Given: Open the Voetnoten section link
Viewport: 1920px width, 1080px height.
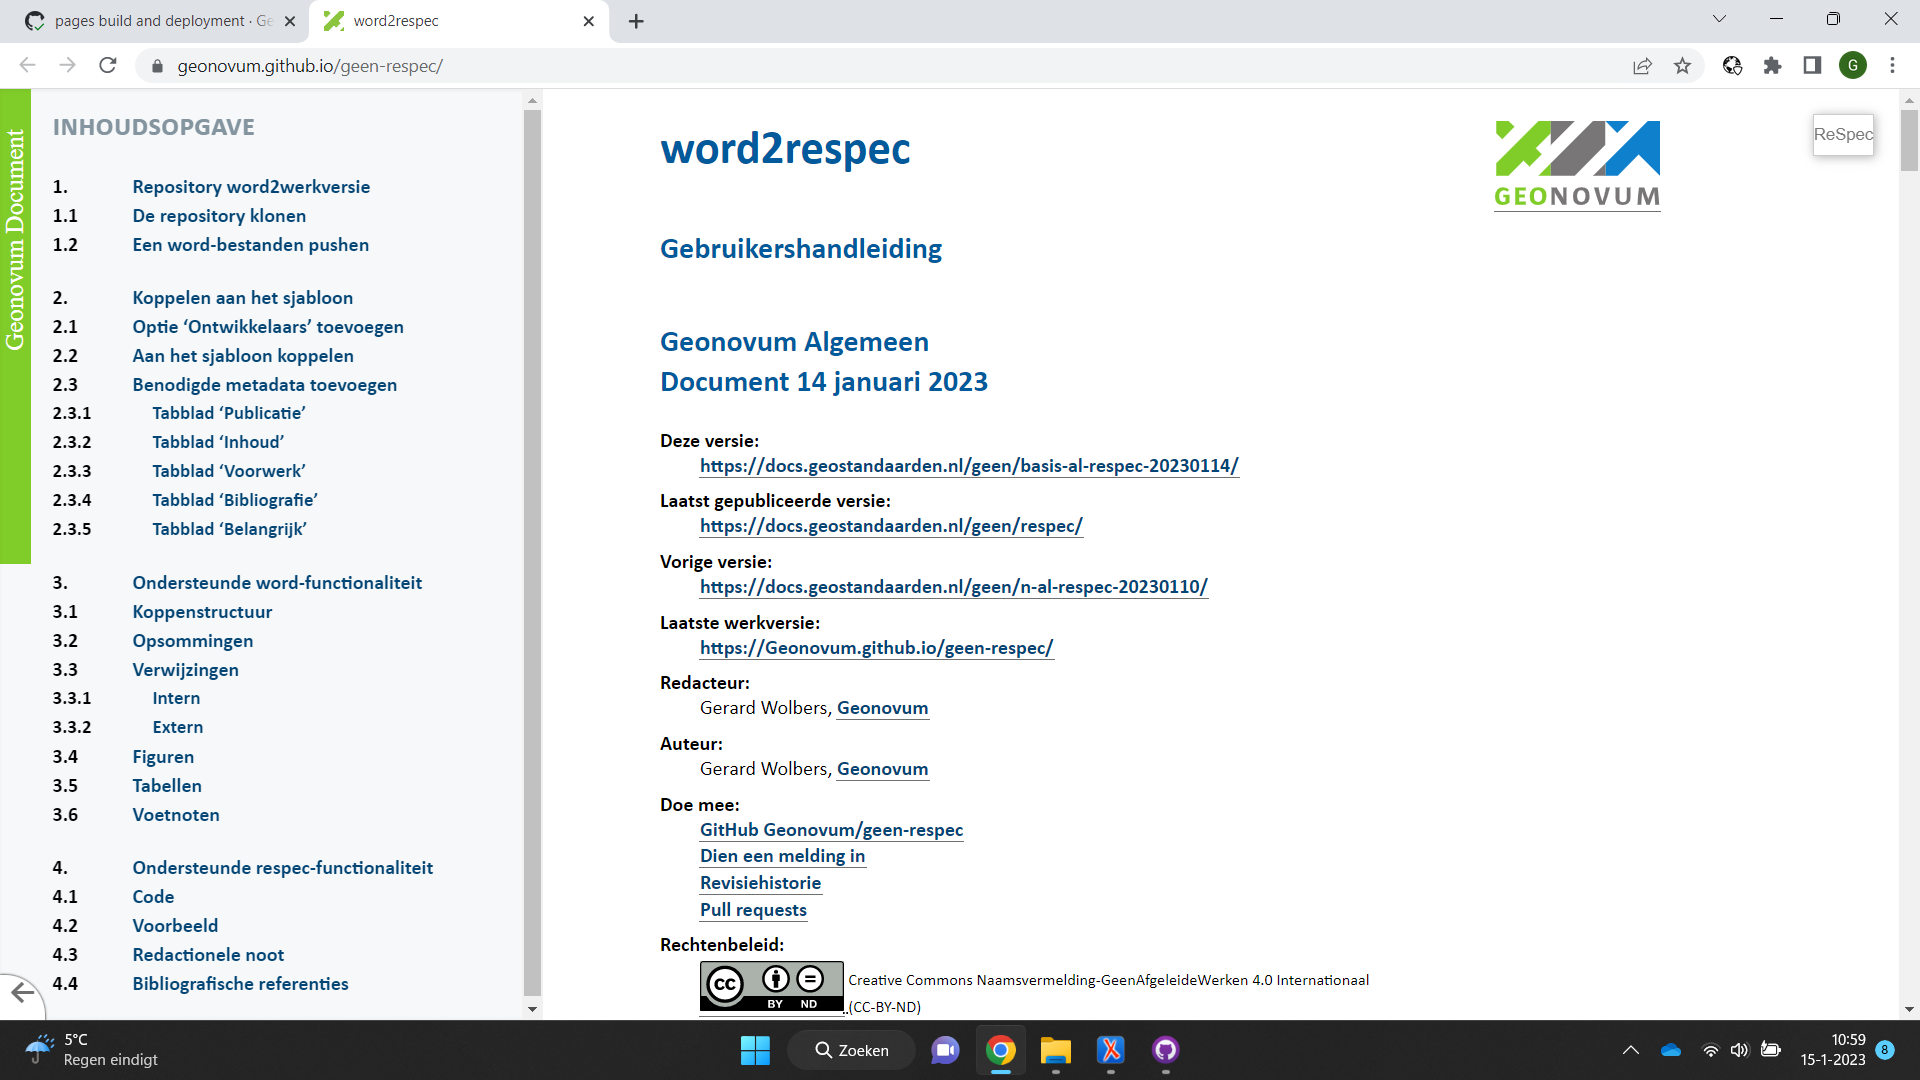Looking at the screenshot, I should coord(176,815).
